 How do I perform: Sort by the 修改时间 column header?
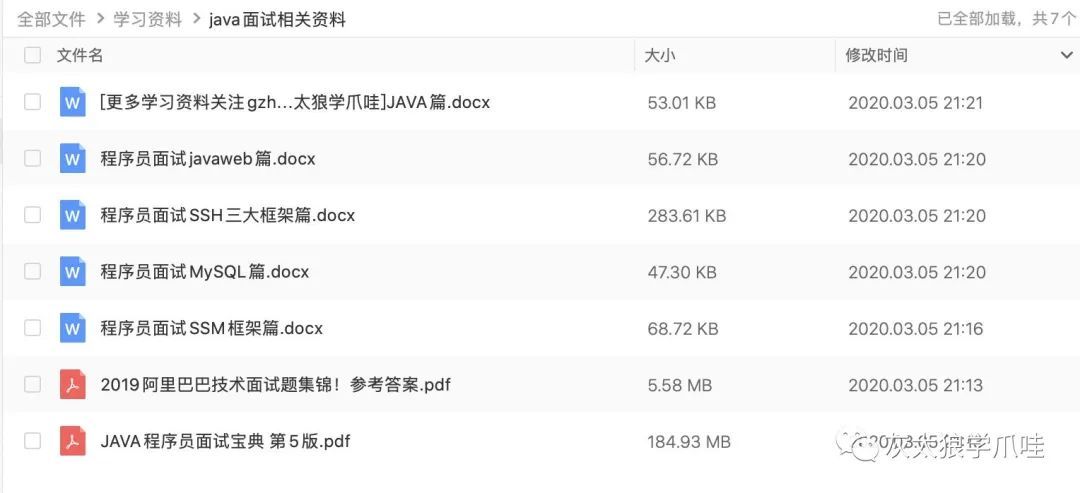[876, 56]
